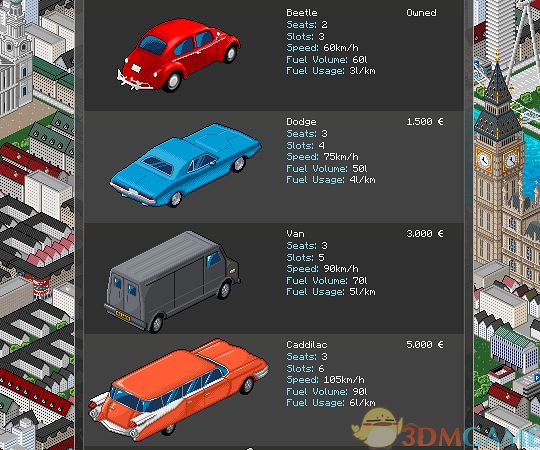Image resolution: width=540 pixels, height=450 pixels.
Task: Click the Beetle Owned status label
Action: [421, 13]
